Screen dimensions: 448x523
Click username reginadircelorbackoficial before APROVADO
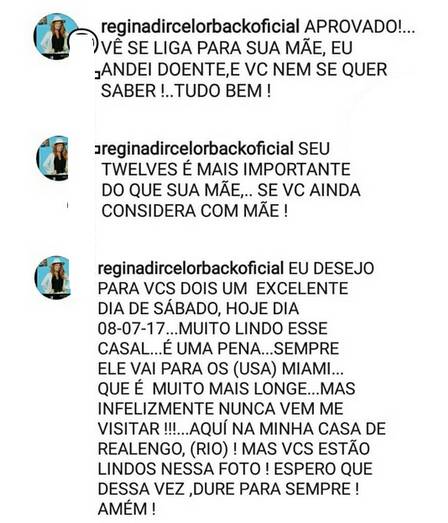200,27
